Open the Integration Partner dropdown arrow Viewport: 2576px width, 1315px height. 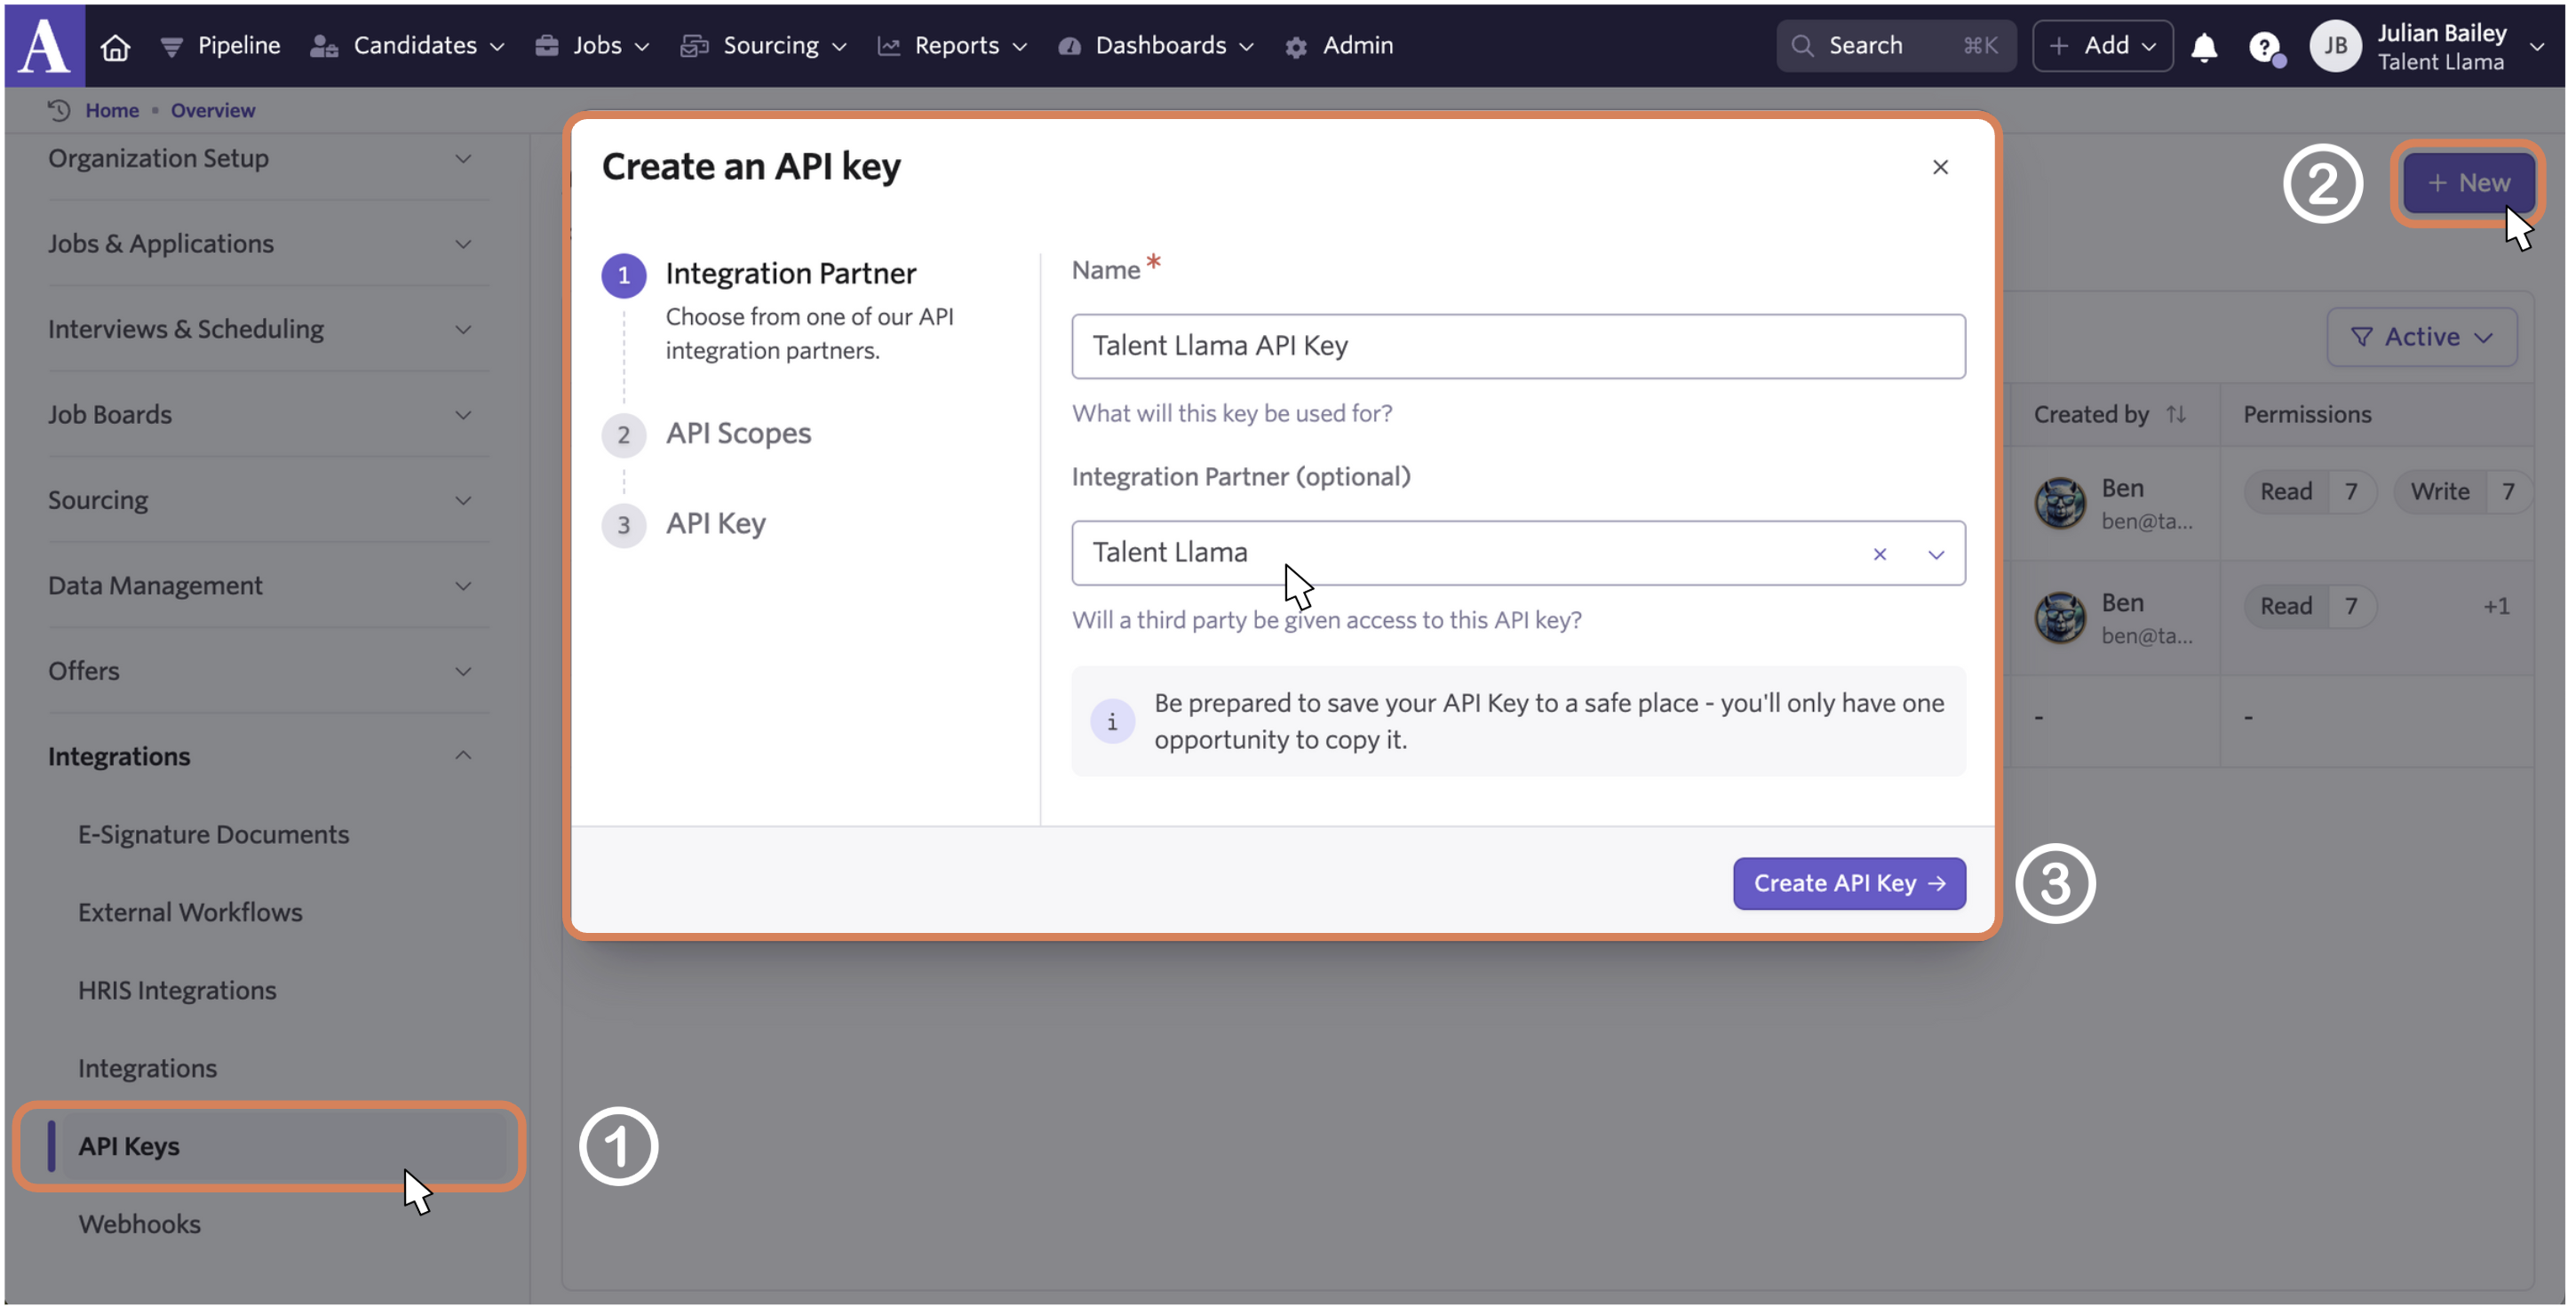[1936, 554]
